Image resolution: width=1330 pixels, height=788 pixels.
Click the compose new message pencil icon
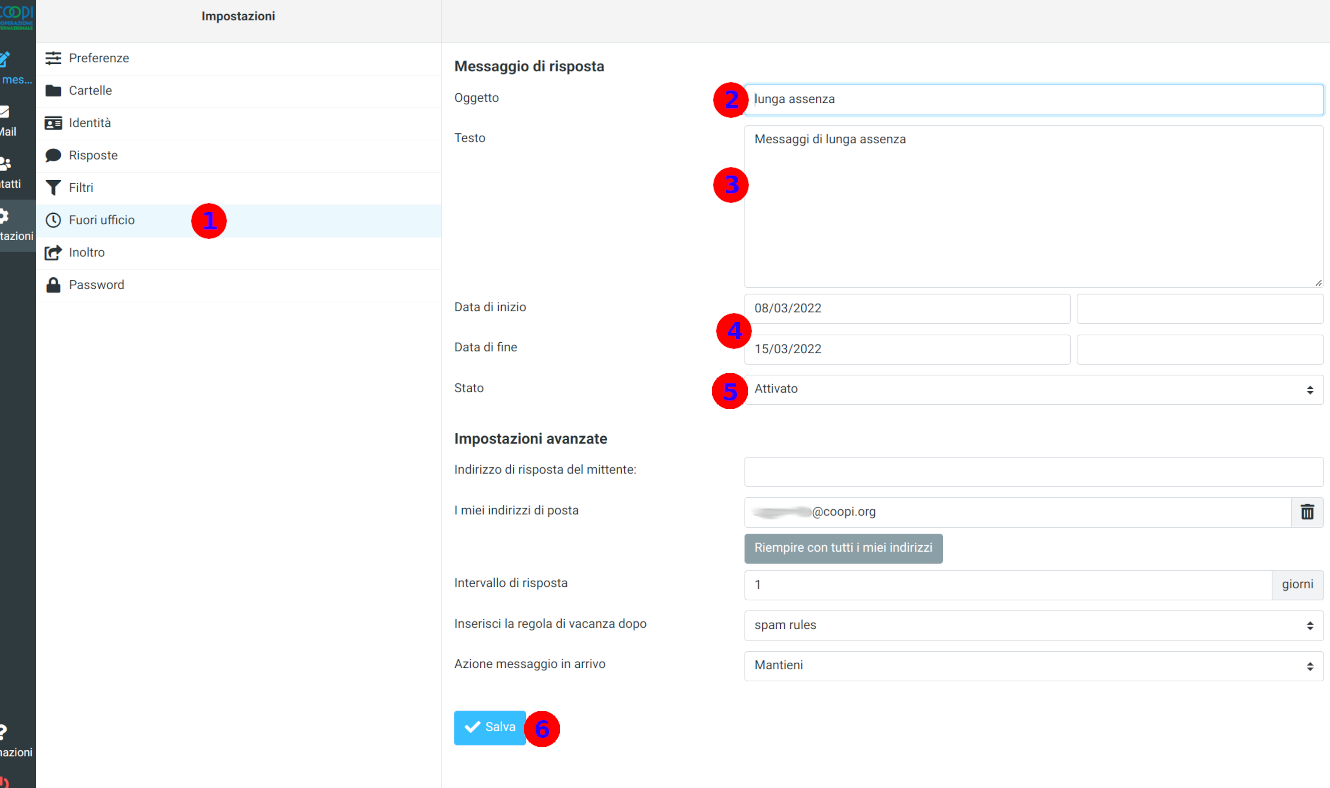point(5,59)
